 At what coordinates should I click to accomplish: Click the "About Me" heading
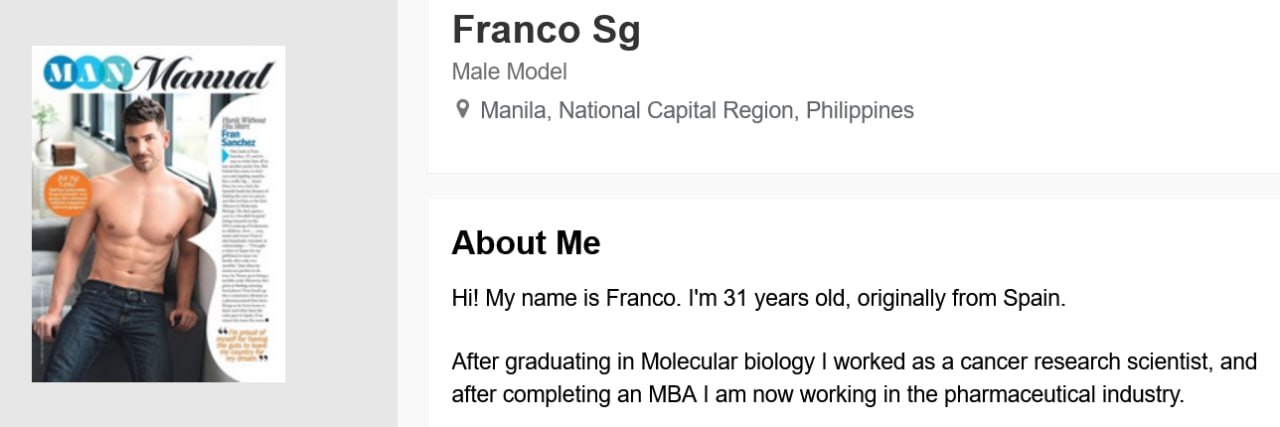(x=526, y=243)
